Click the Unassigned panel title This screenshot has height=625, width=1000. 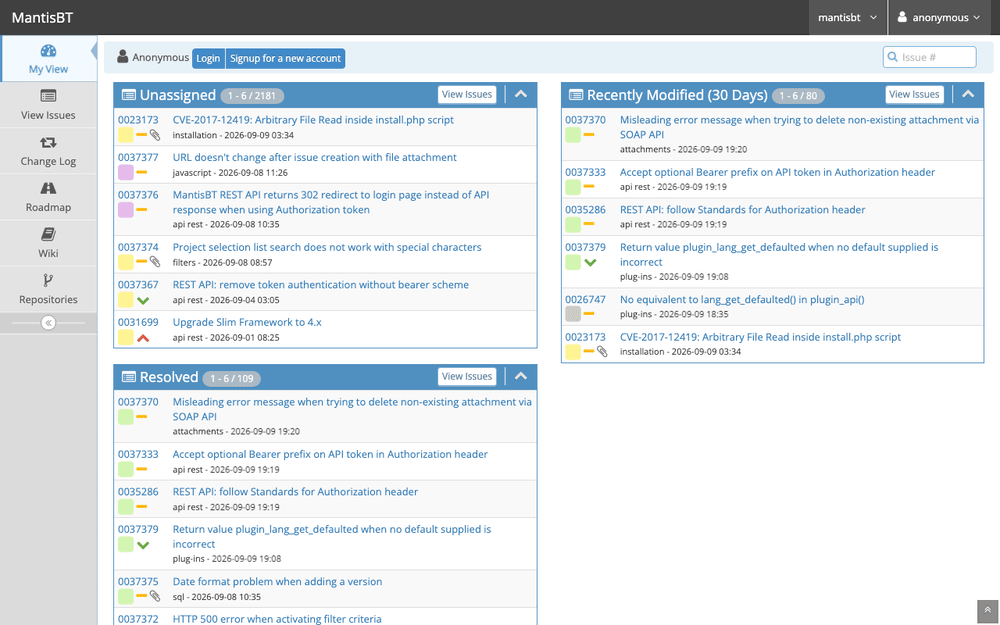(x=177, y=95)
